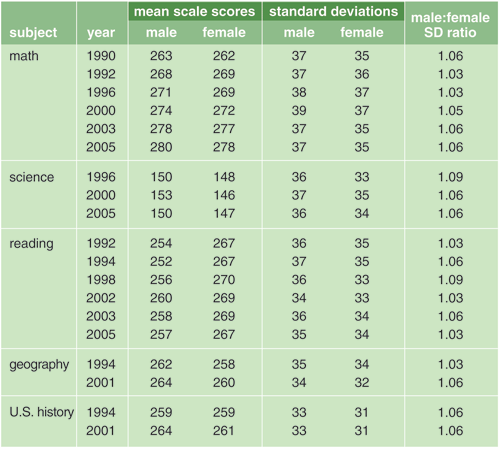Select science 2000 female mean 146

point(224,195)
